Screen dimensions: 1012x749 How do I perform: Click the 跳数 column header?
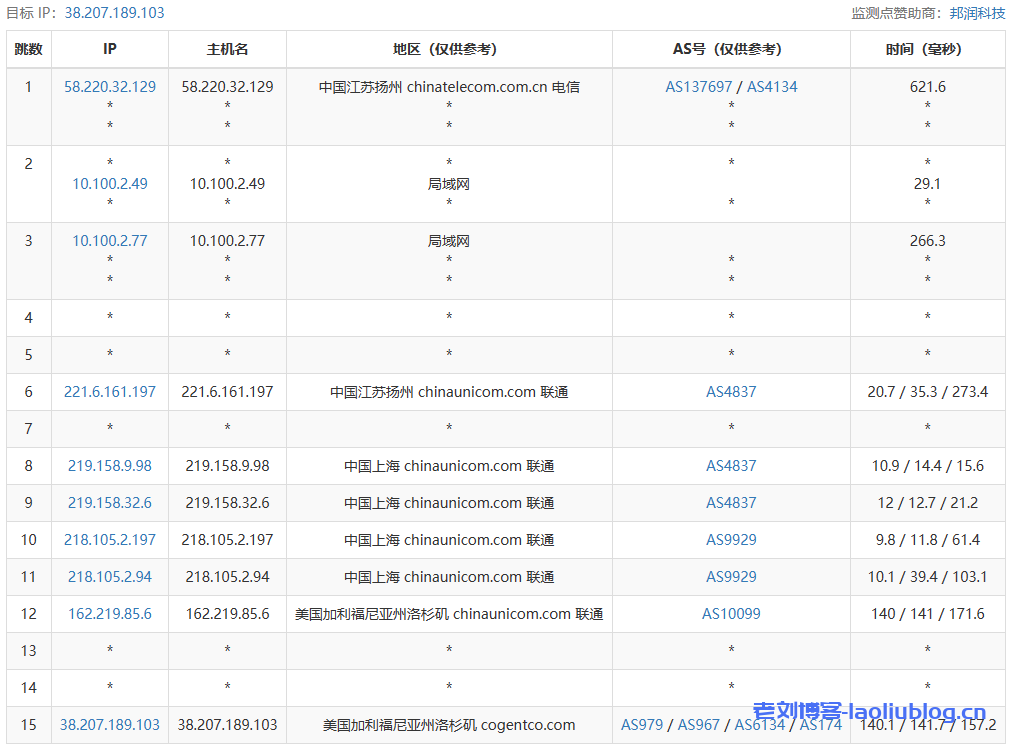pyautogui.click(x=28, y=49)
